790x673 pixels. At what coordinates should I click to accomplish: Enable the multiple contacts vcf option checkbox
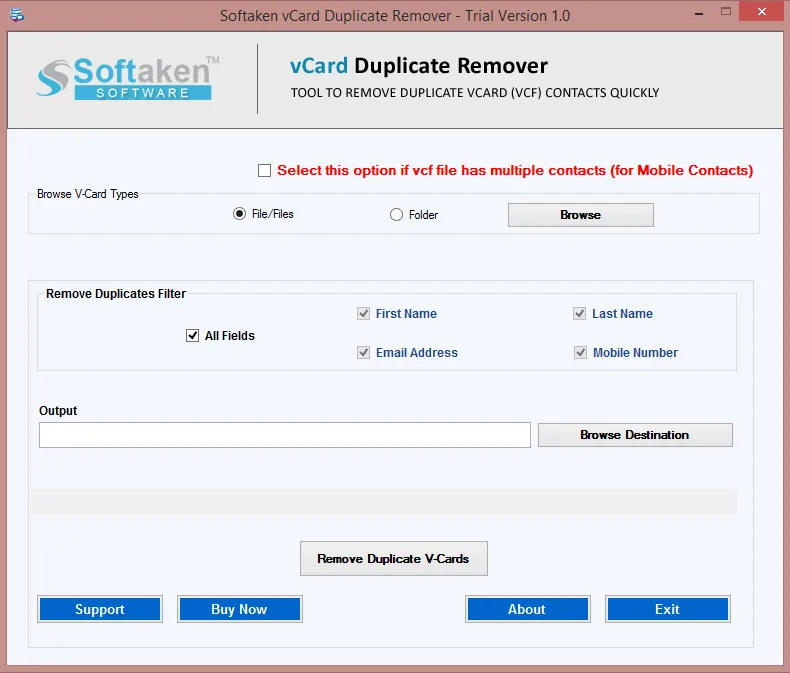(x=265, y=170)
